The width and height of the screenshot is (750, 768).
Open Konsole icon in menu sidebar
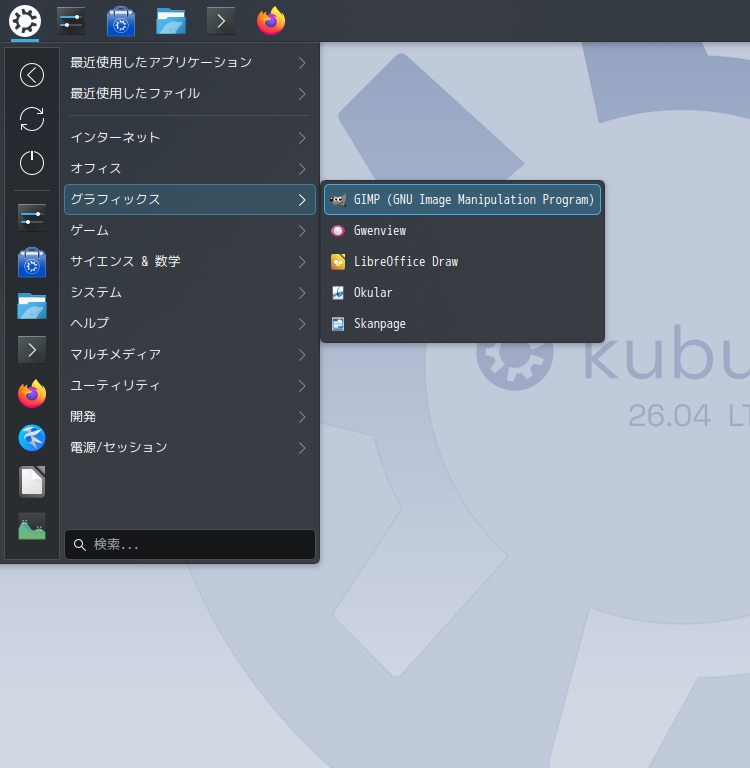(x=32, y=350)
